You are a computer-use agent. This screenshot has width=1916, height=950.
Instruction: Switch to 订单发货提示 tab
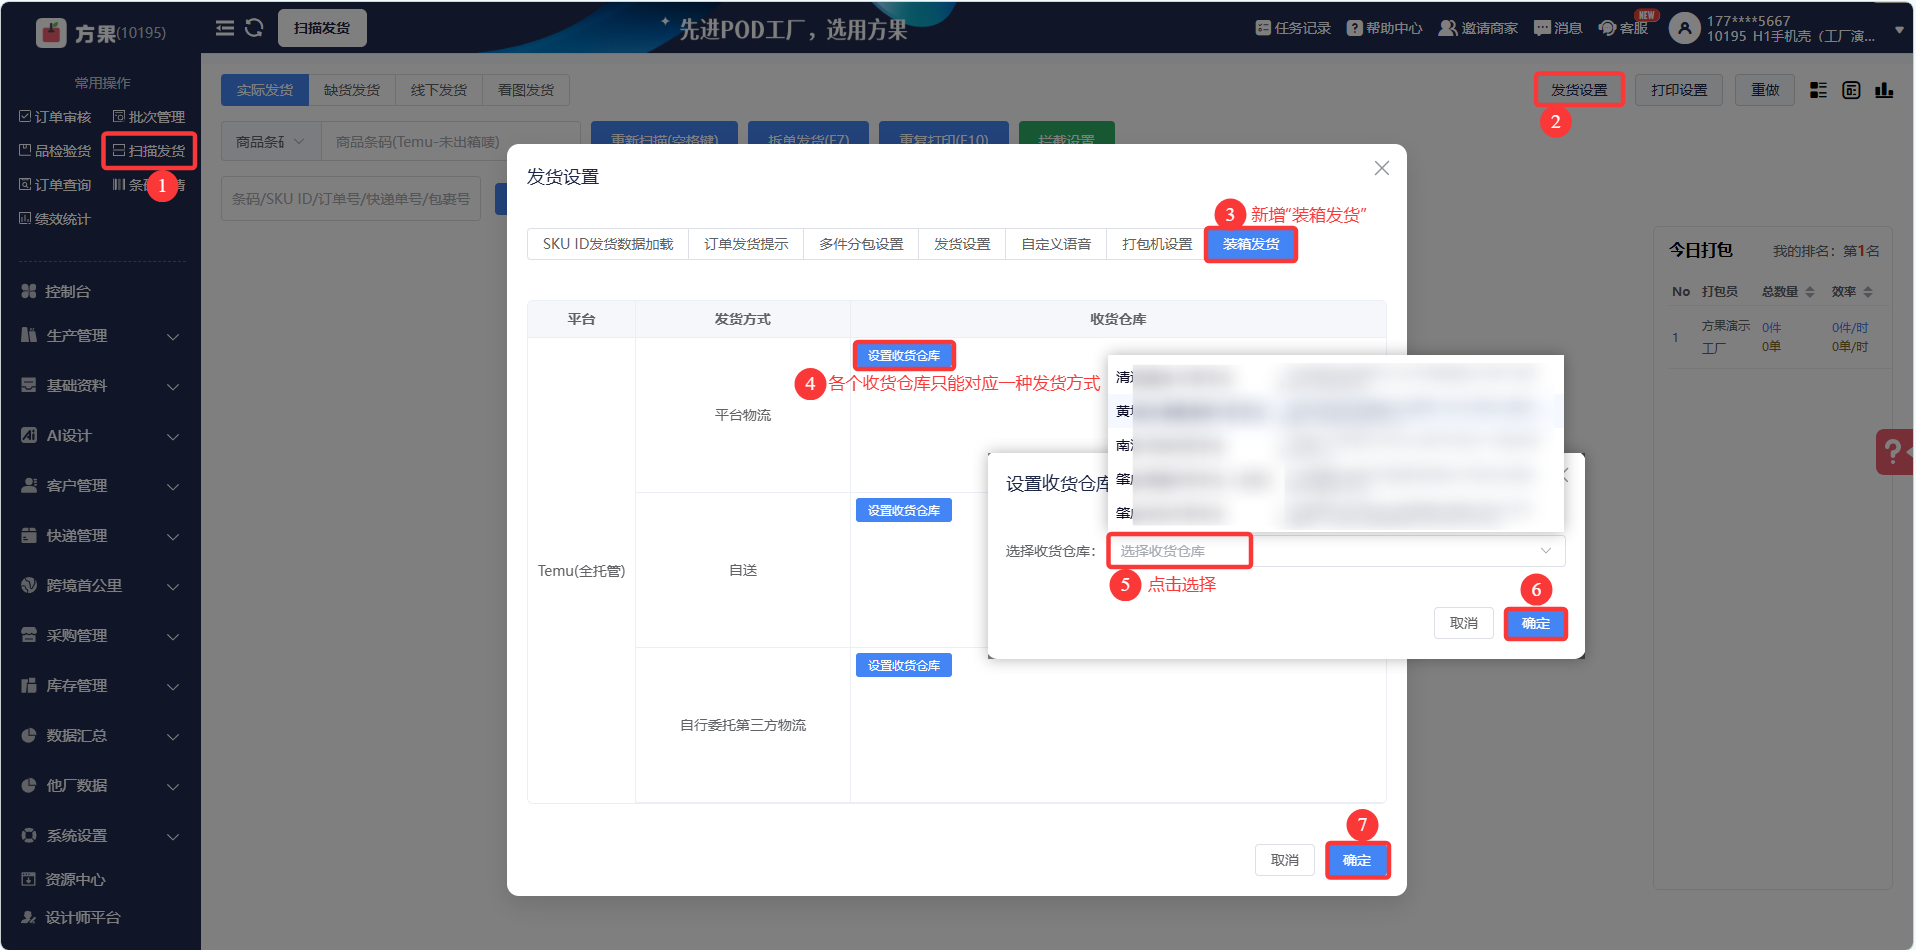746,244
